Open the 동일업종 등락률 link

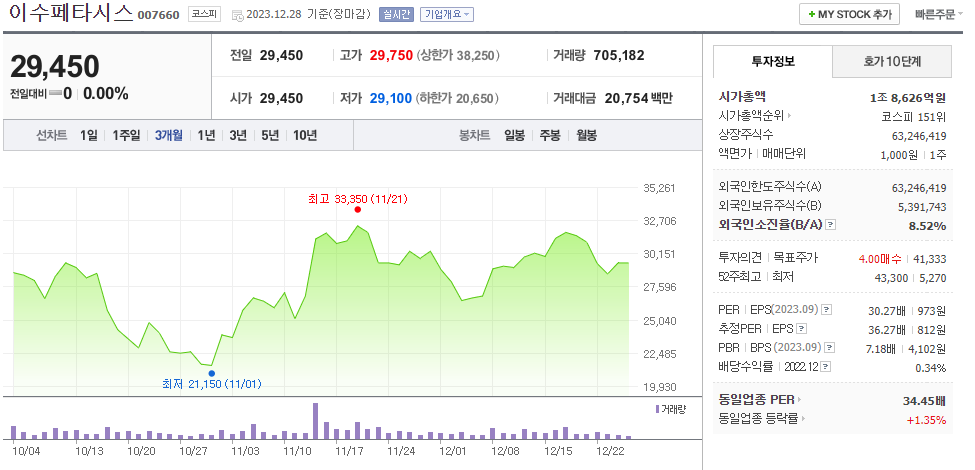pos(760,419)
